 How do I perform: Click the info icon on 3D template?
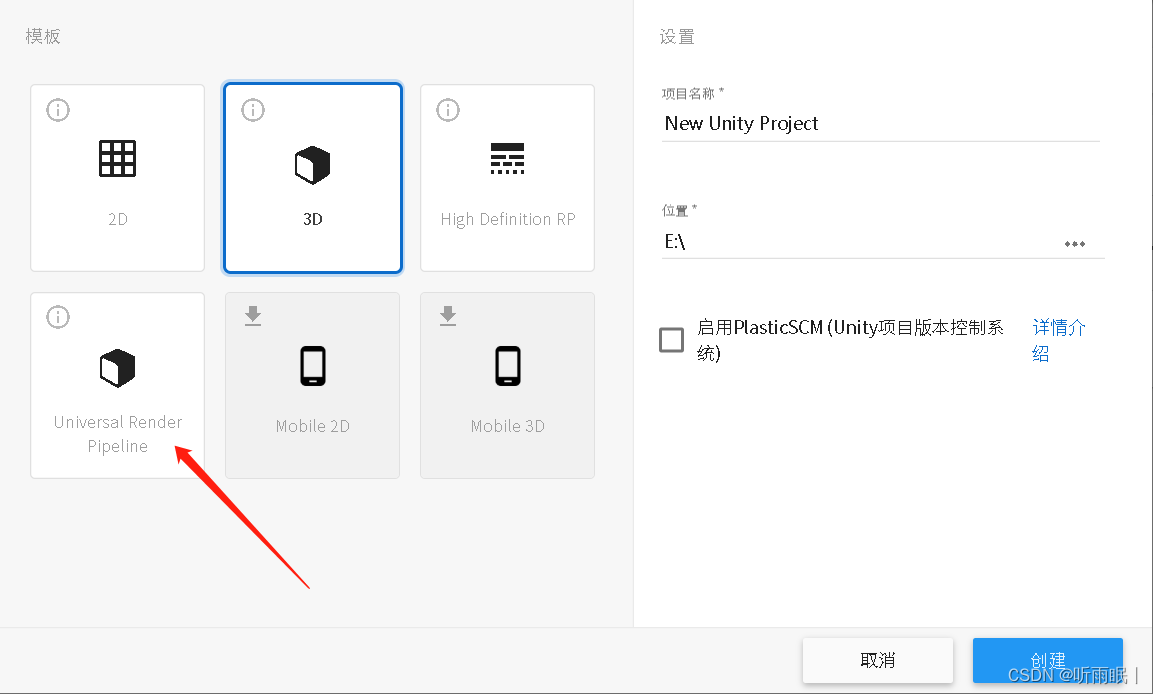click(253, 110)
